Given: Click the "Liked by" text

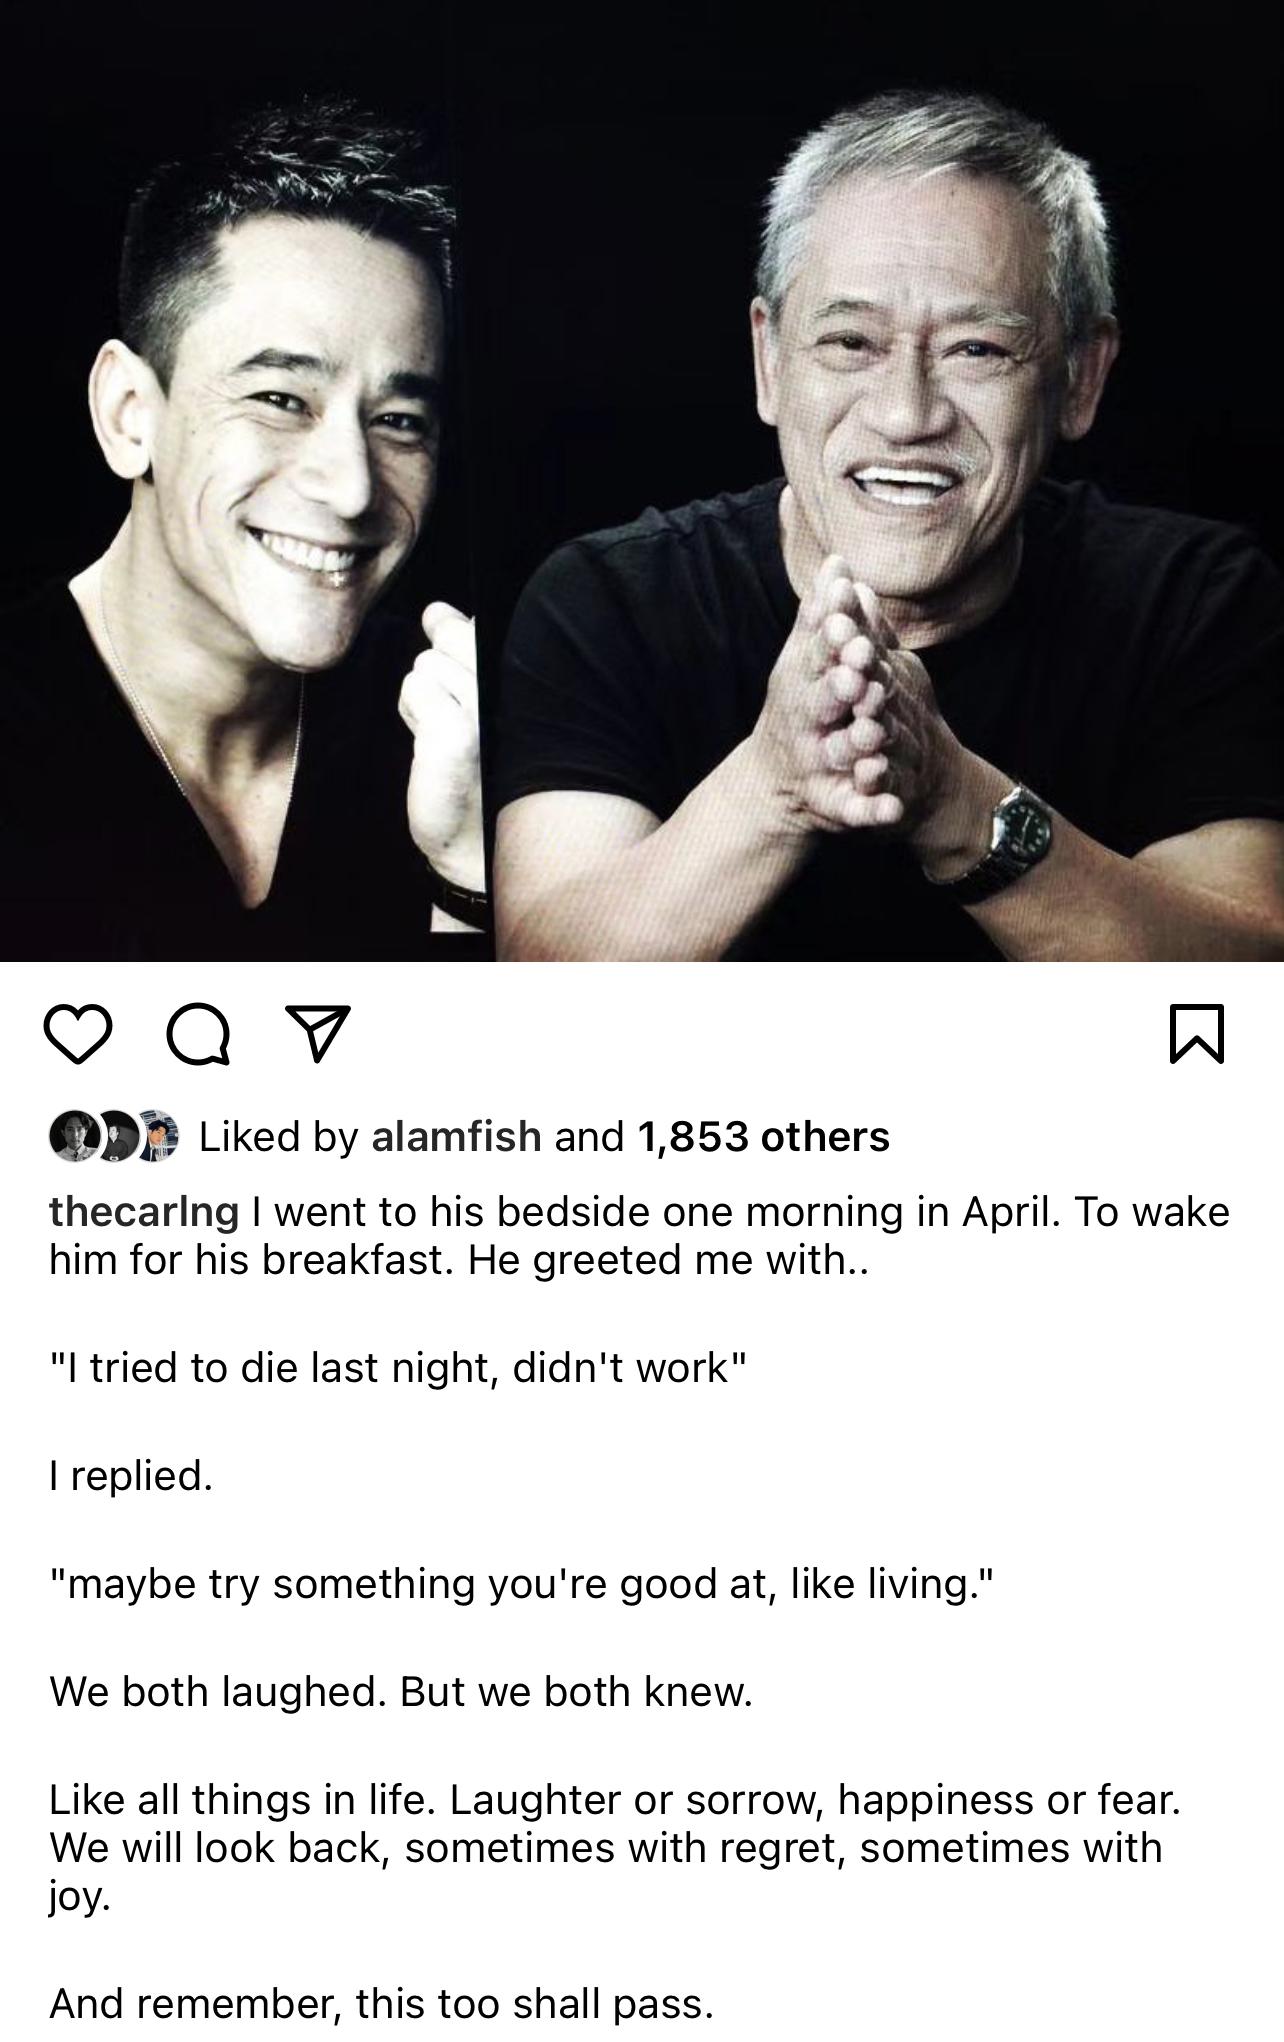Looking at the screenshot, I should pyautogui.click(x=278, y=1136).
